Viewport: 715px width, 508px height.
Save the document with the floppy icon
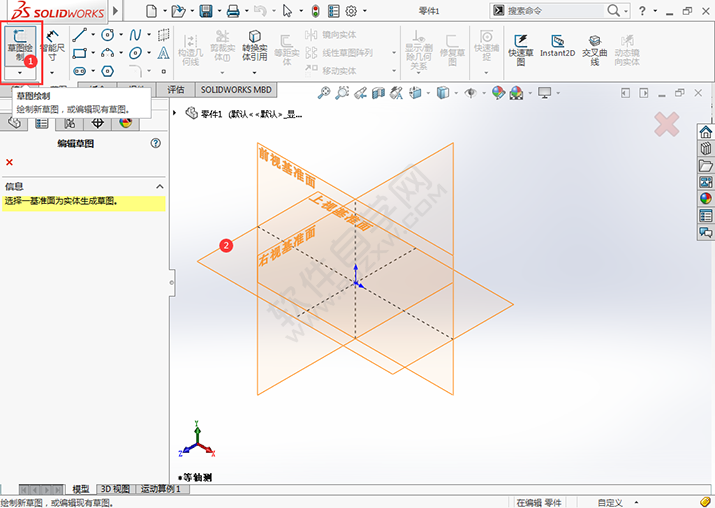pyautogui.click(x=206, y=11)
